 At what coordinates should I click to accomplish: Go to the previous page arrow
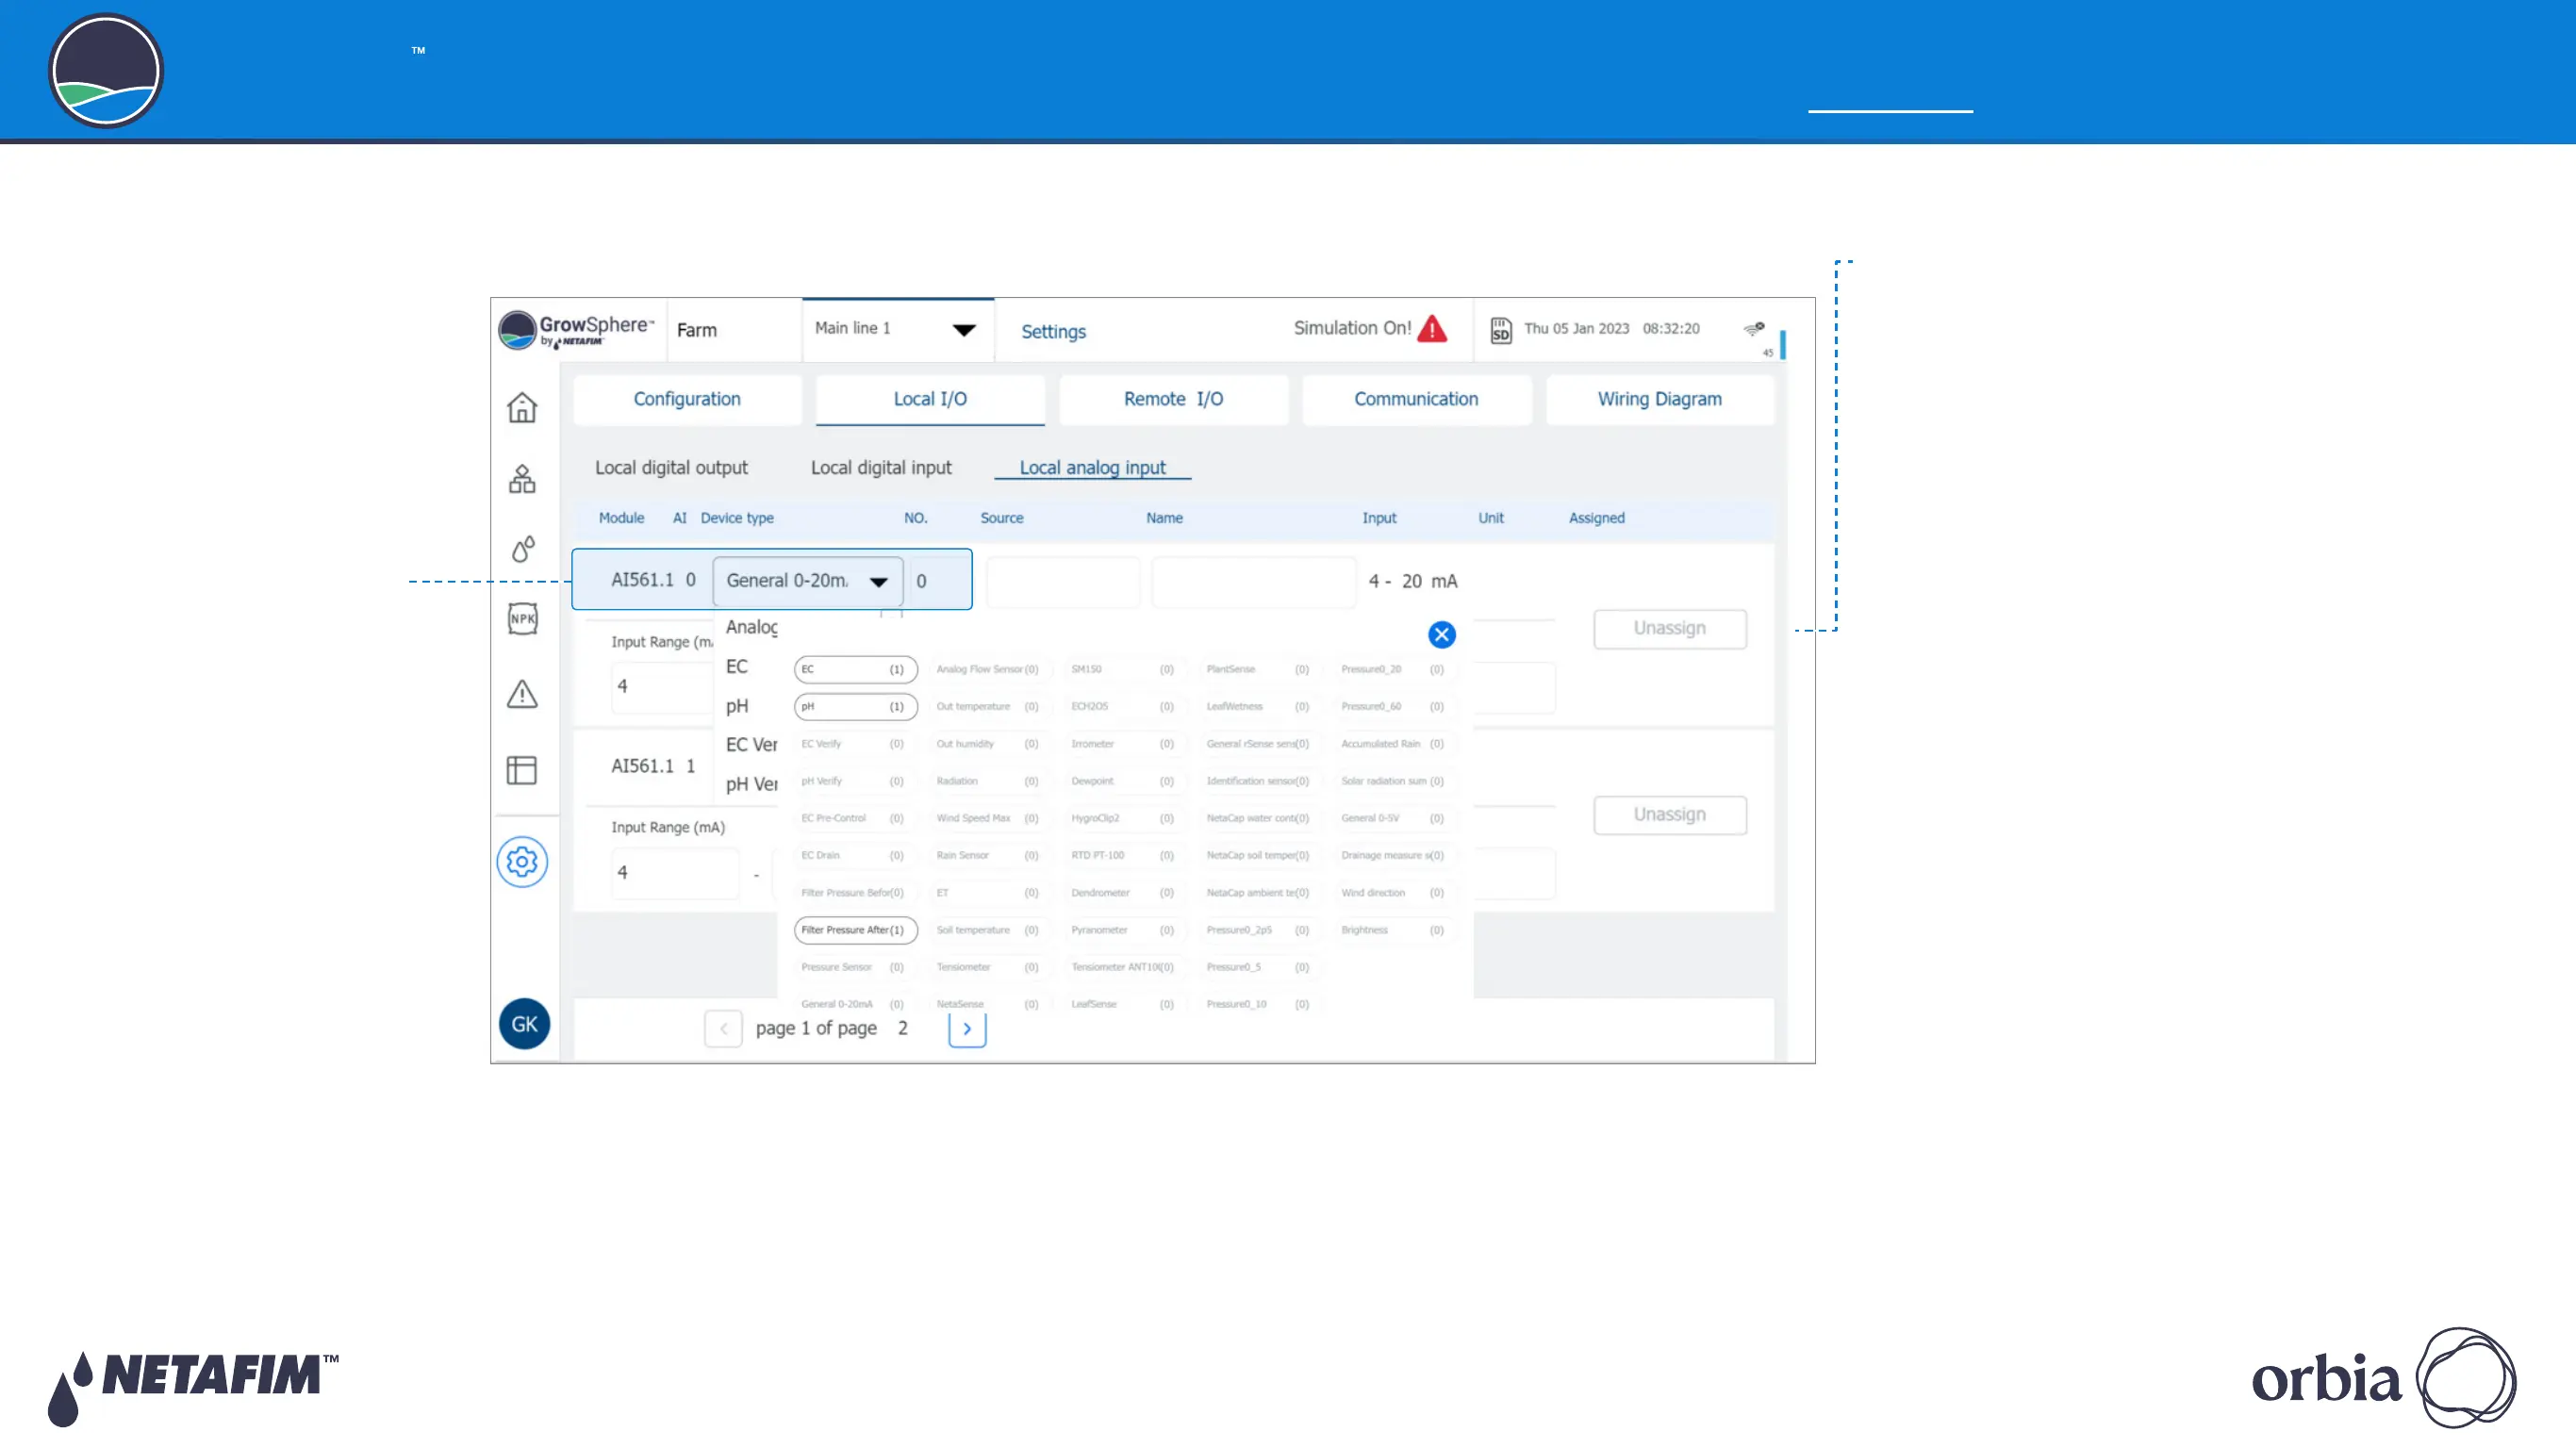[723, 1028]
